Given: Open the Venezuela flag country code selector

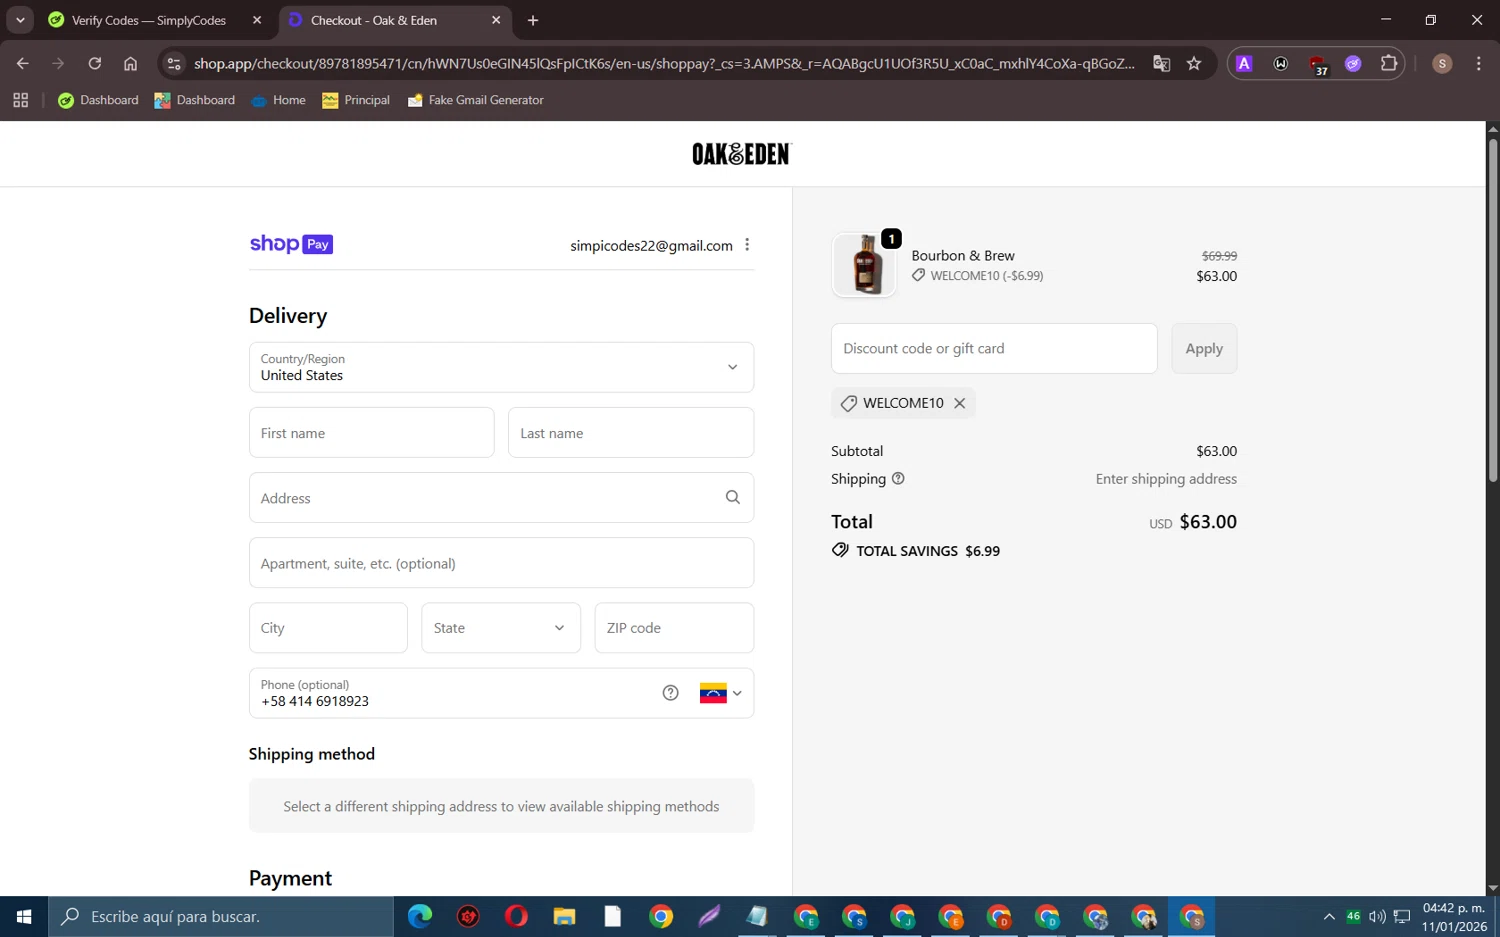Looking at the screenshot, I should [x=721, y=693].
